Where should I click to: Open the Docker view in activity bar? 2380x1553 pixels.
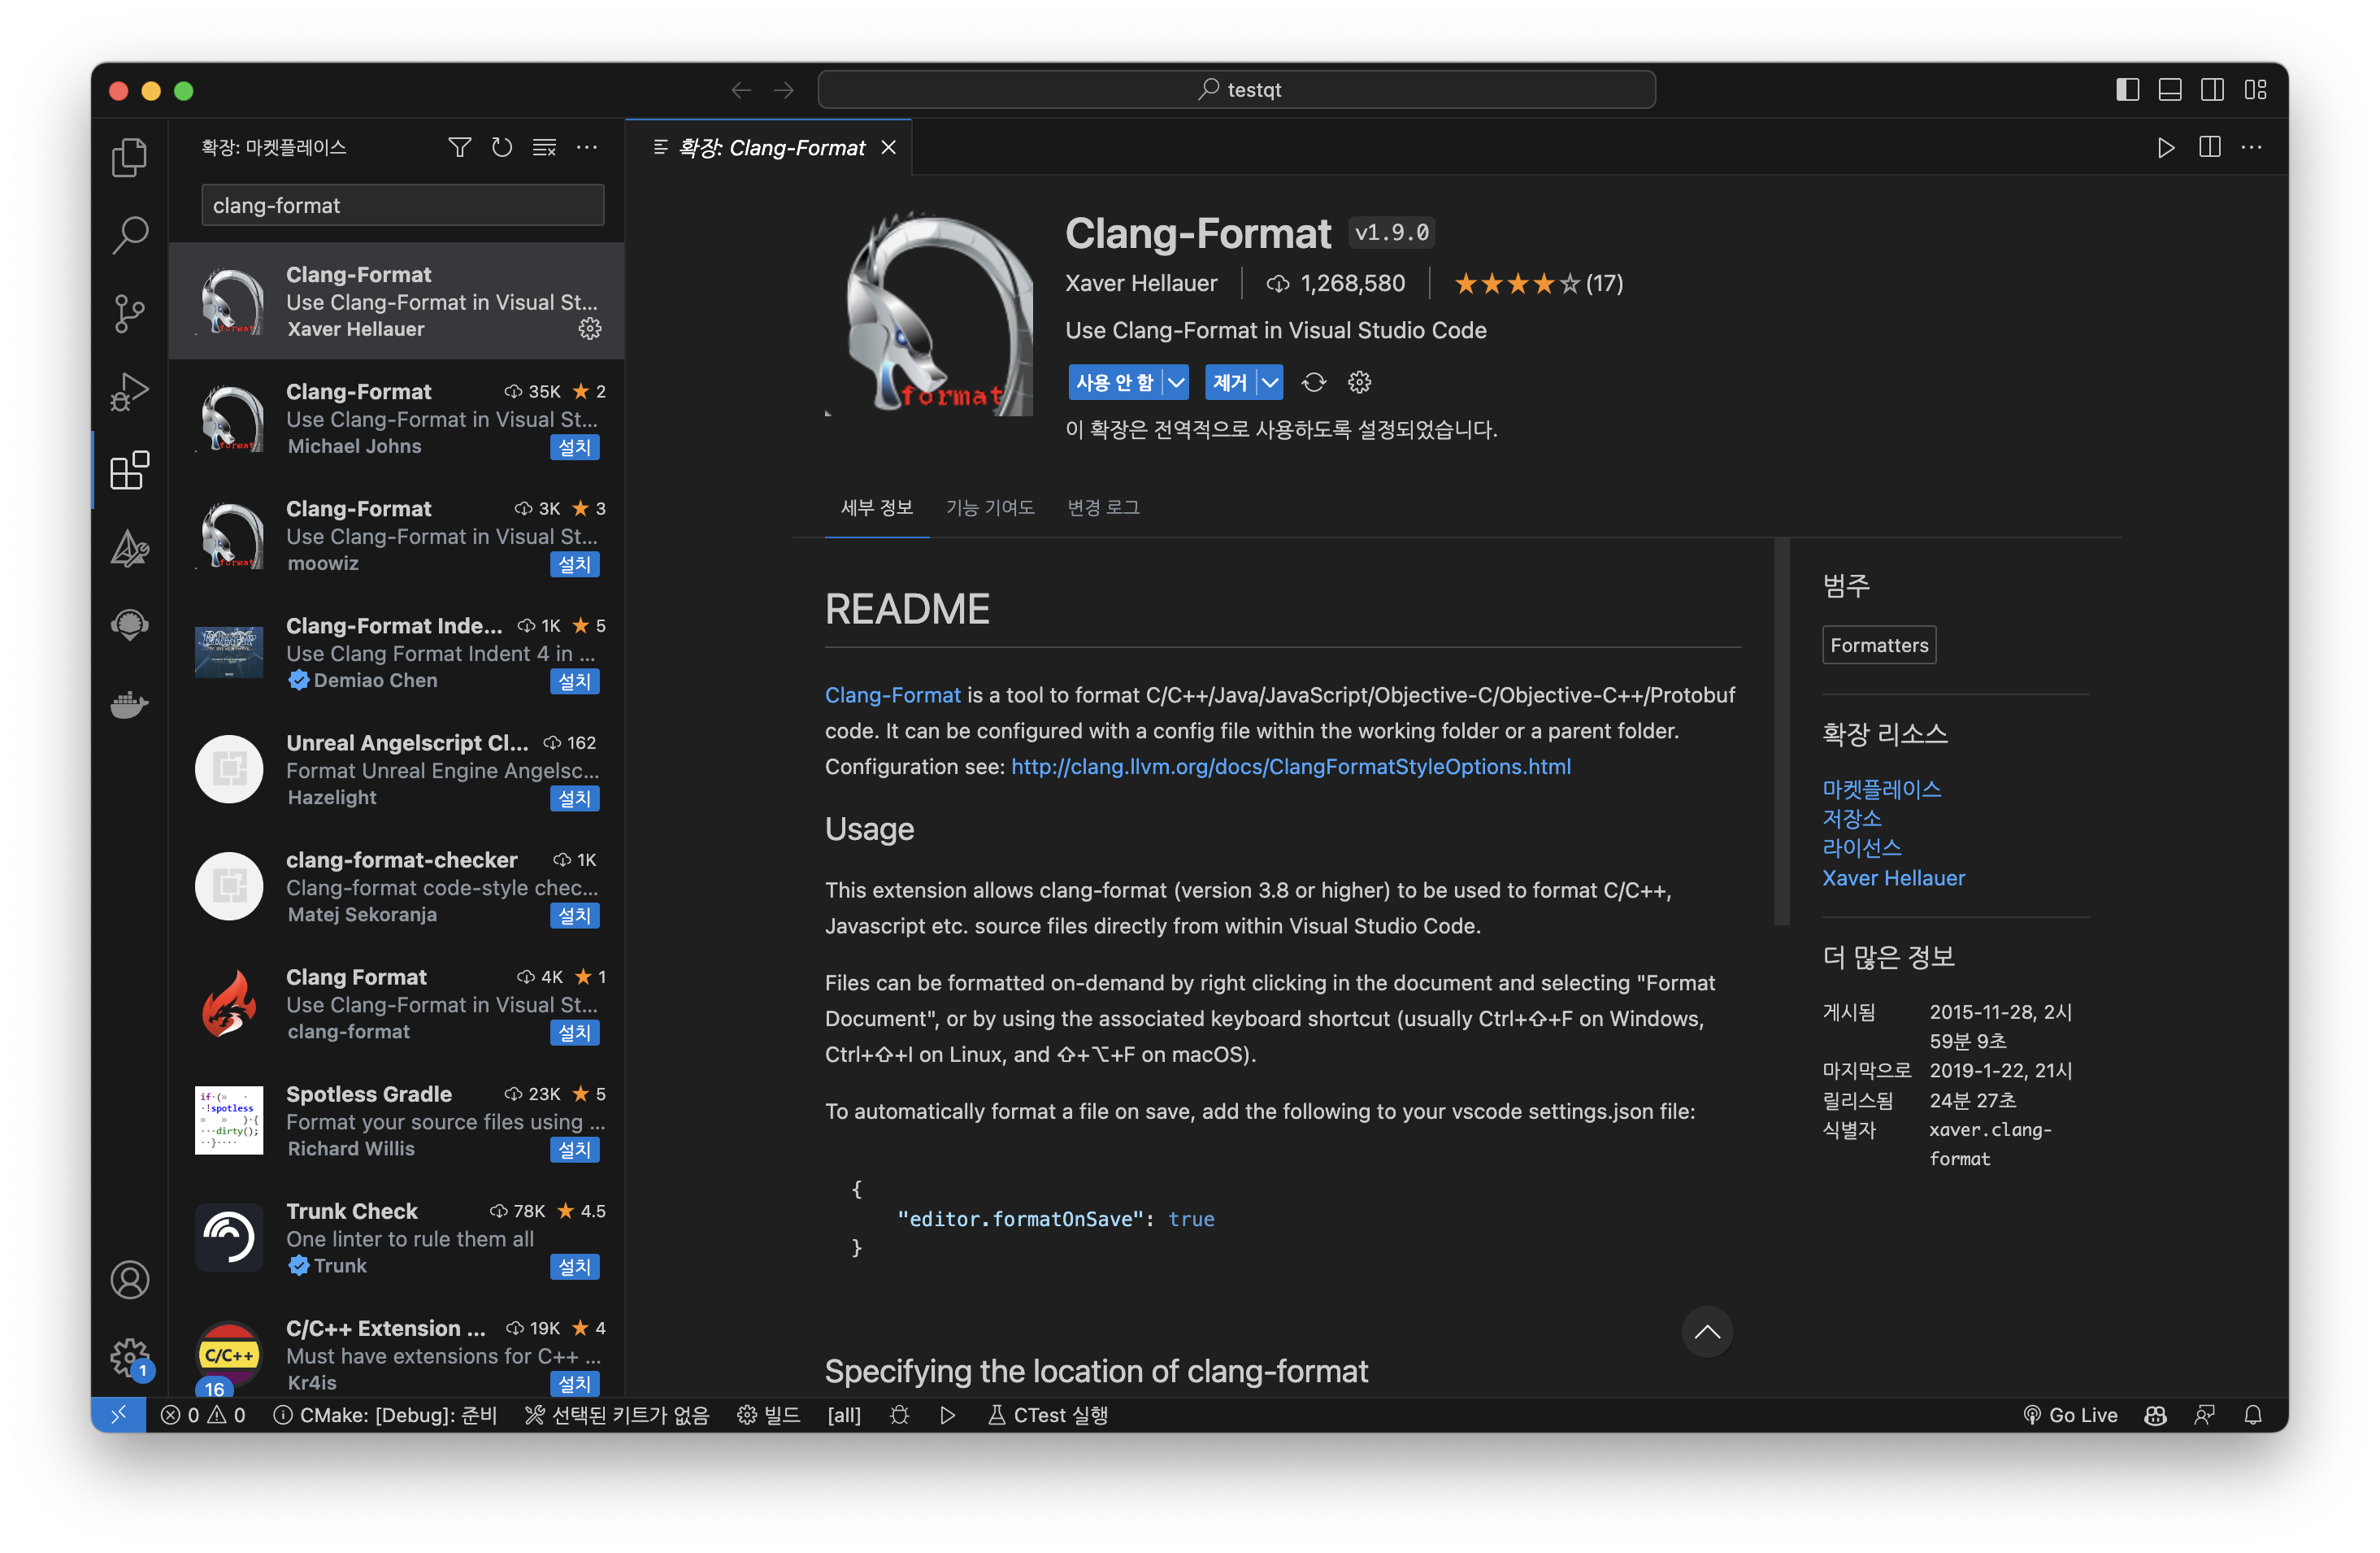129,705
